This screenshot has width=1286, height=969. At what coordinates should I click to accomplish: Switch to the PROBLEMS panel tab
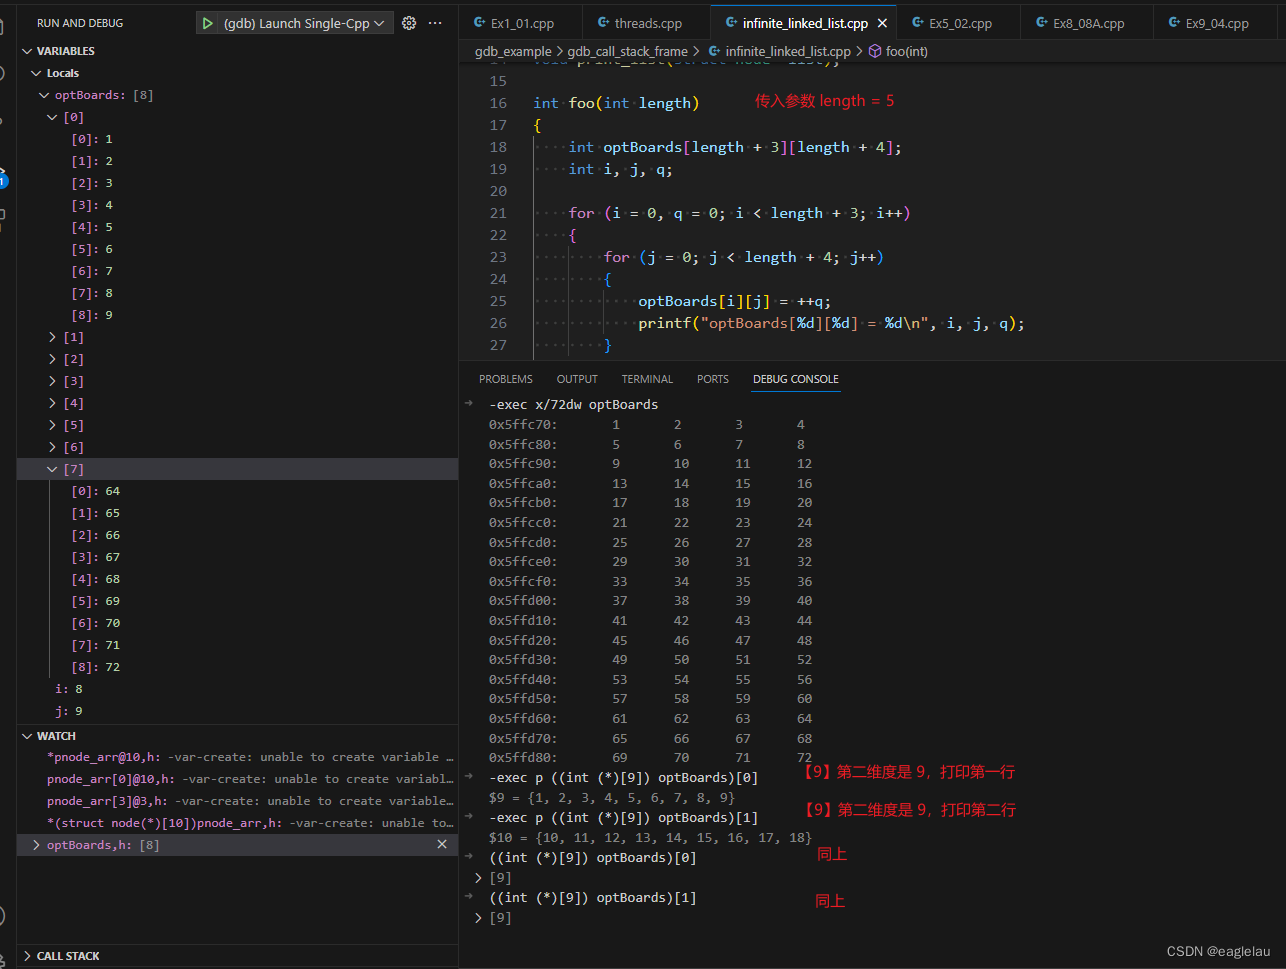pos(505,378)
